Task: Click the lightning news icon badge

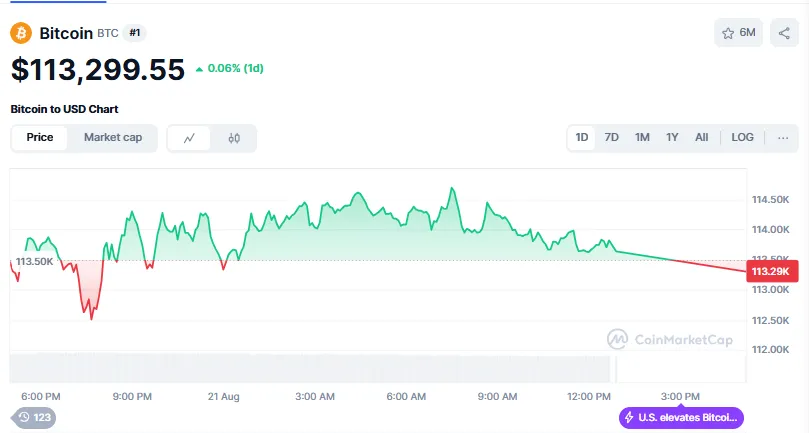Action: 629,417
